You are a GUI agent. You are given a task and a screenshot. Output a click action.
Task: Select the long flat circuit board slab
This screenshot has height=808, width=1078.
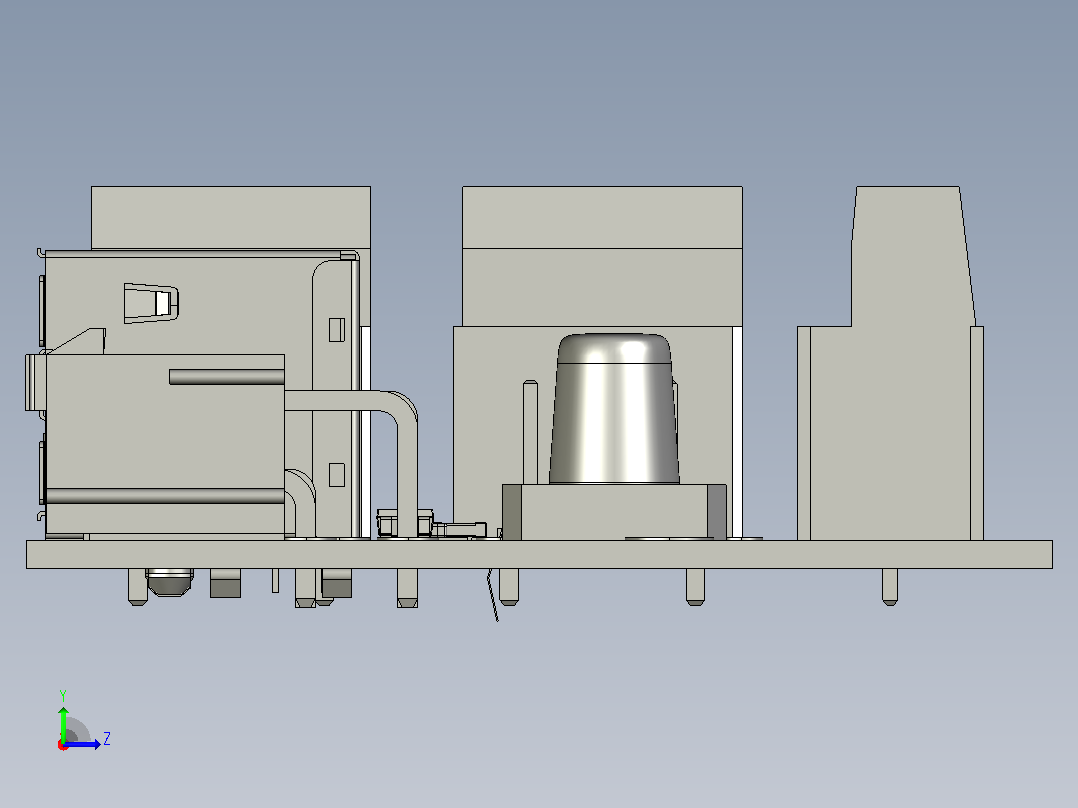539,554
